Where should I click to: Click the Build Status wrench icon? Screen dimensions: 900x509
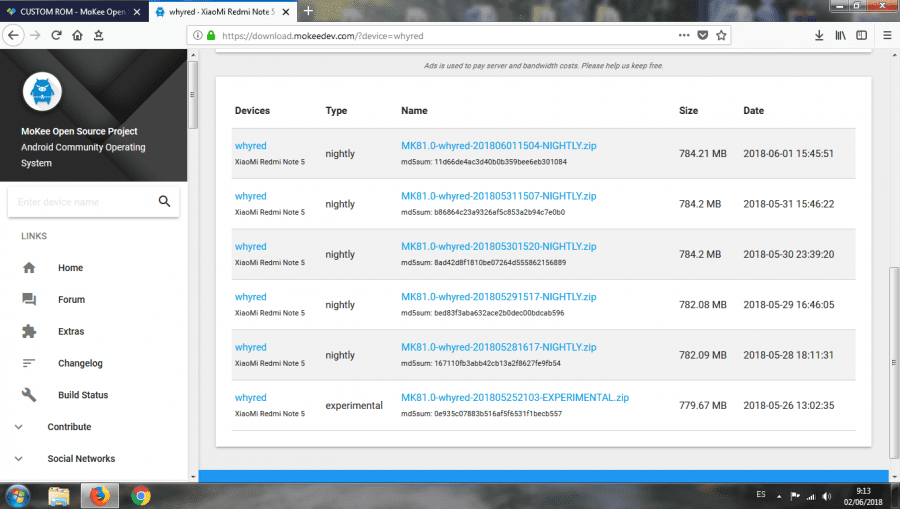pos(29,395)
